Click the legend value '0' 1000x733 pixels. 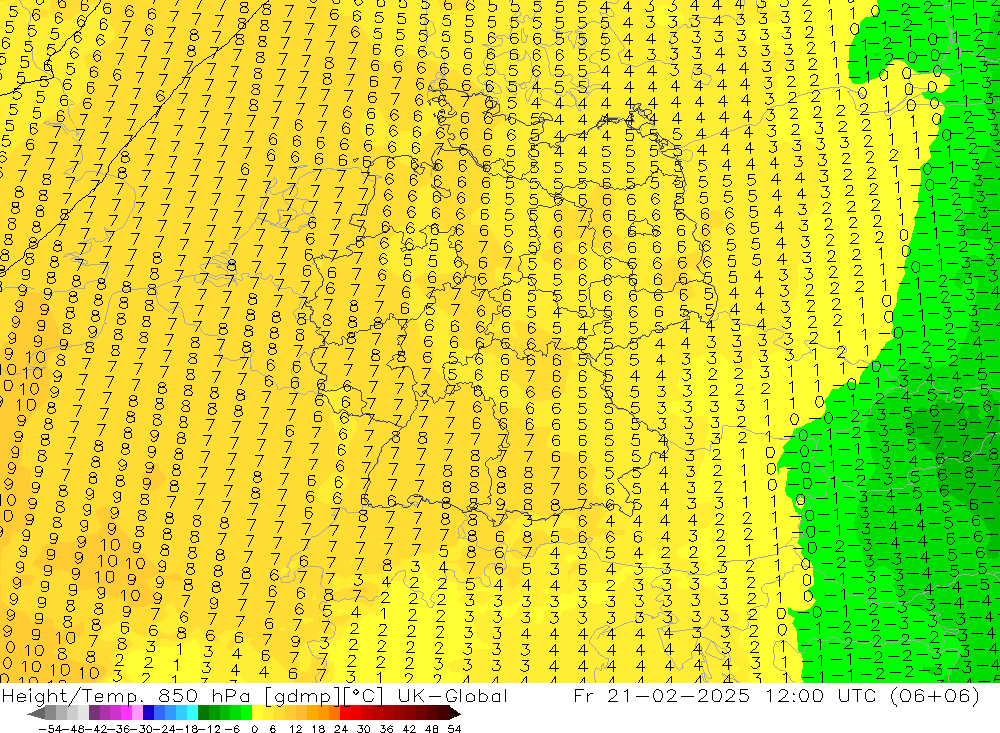click(x=254, y=729)
